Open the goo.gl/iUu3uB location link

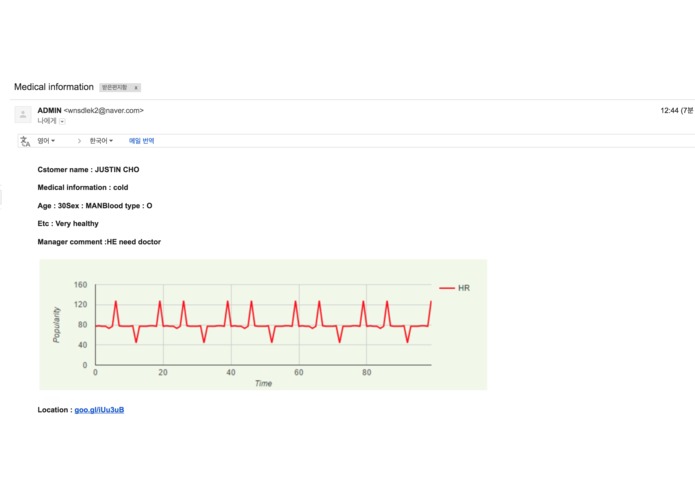pos(99,410)
